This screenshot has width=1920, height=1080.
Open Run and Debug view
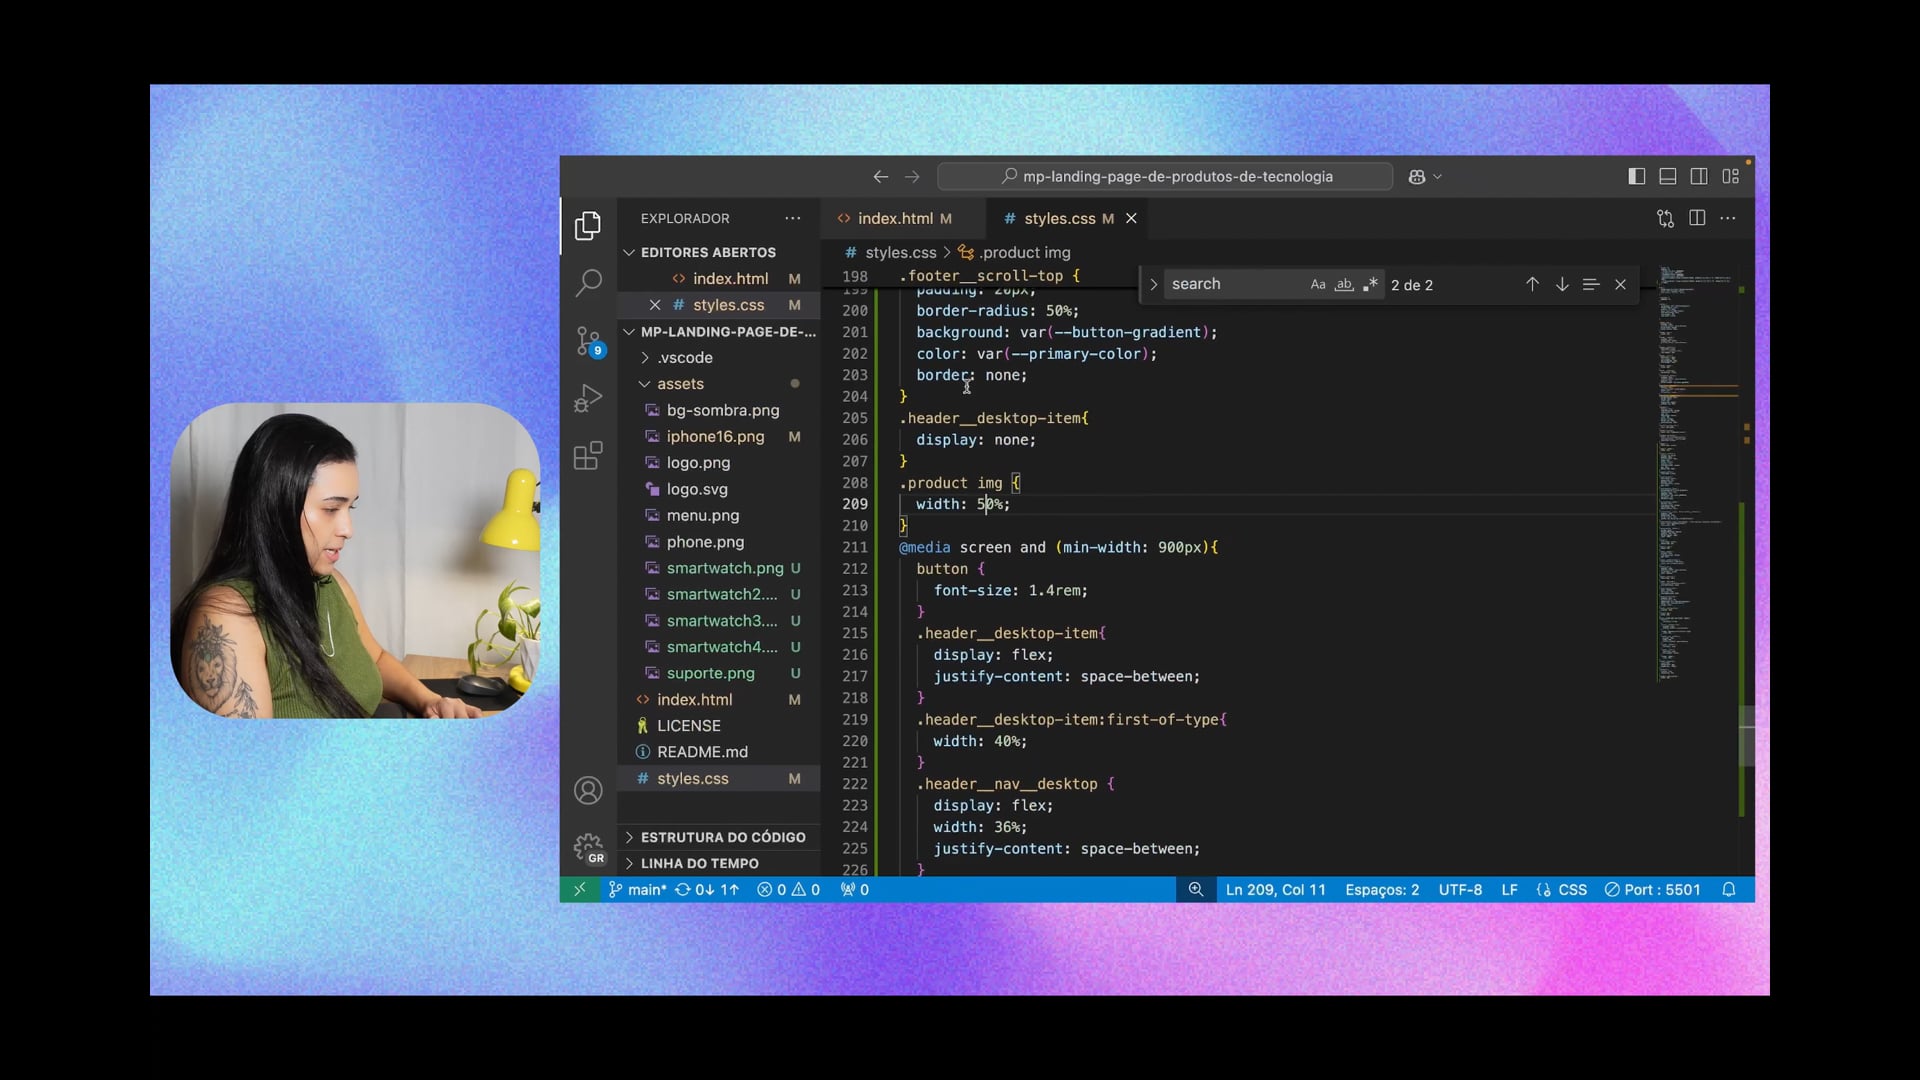588,399
